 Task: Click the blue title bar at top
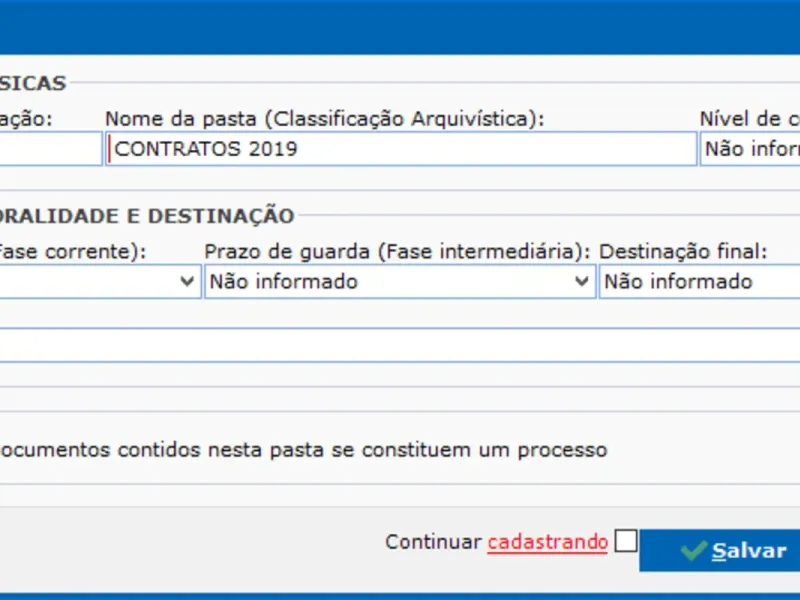400,27
